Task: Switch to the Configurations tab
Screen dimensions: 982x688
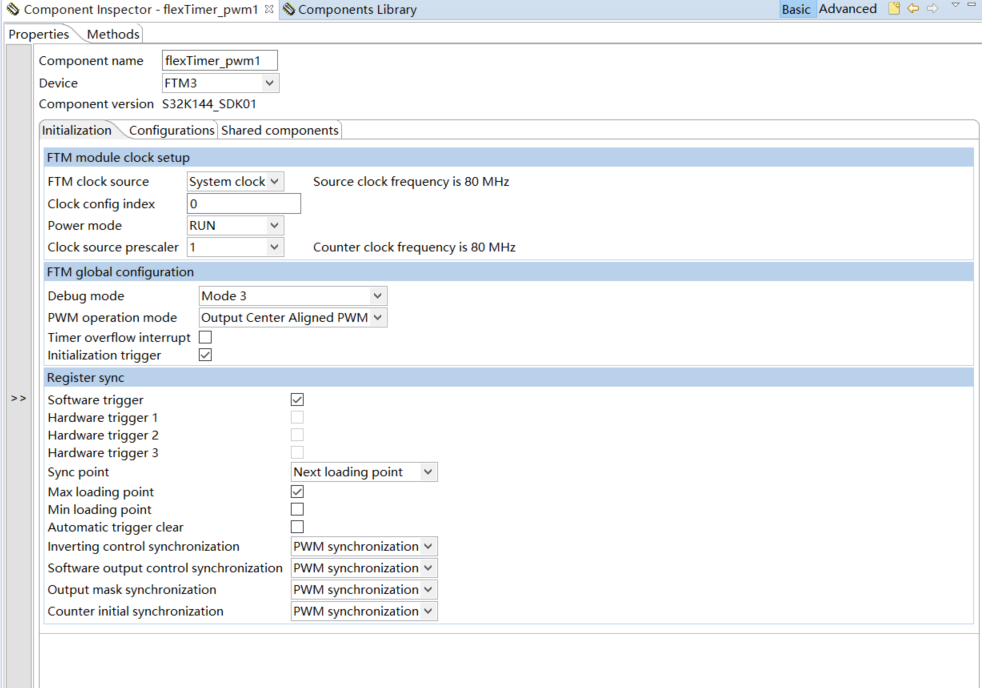Action: 171,129
